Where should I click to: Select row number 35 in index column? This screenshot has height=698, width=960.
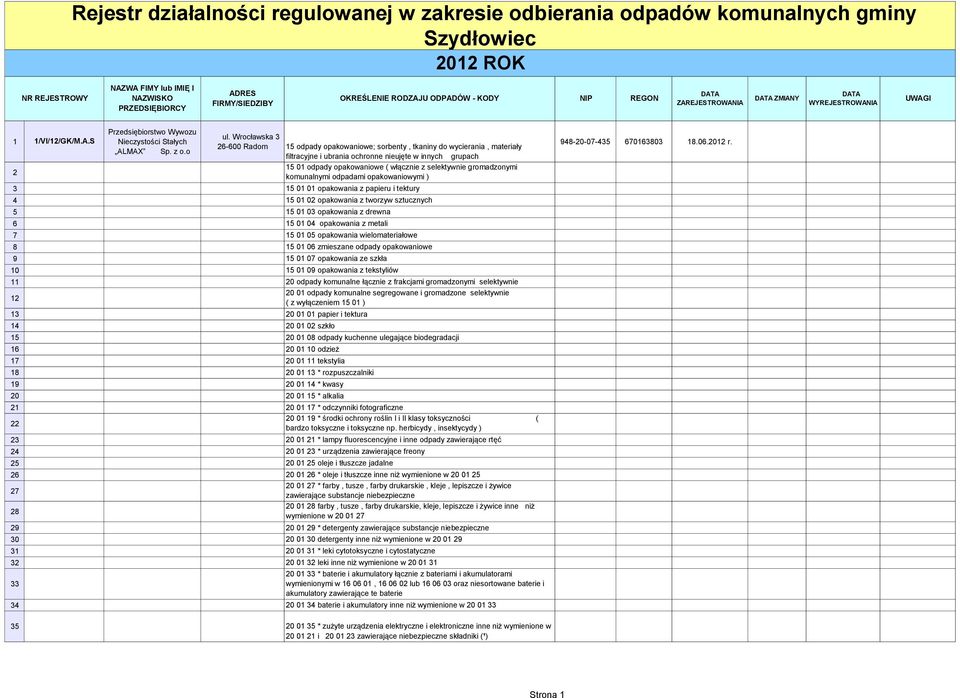(15, 626)
